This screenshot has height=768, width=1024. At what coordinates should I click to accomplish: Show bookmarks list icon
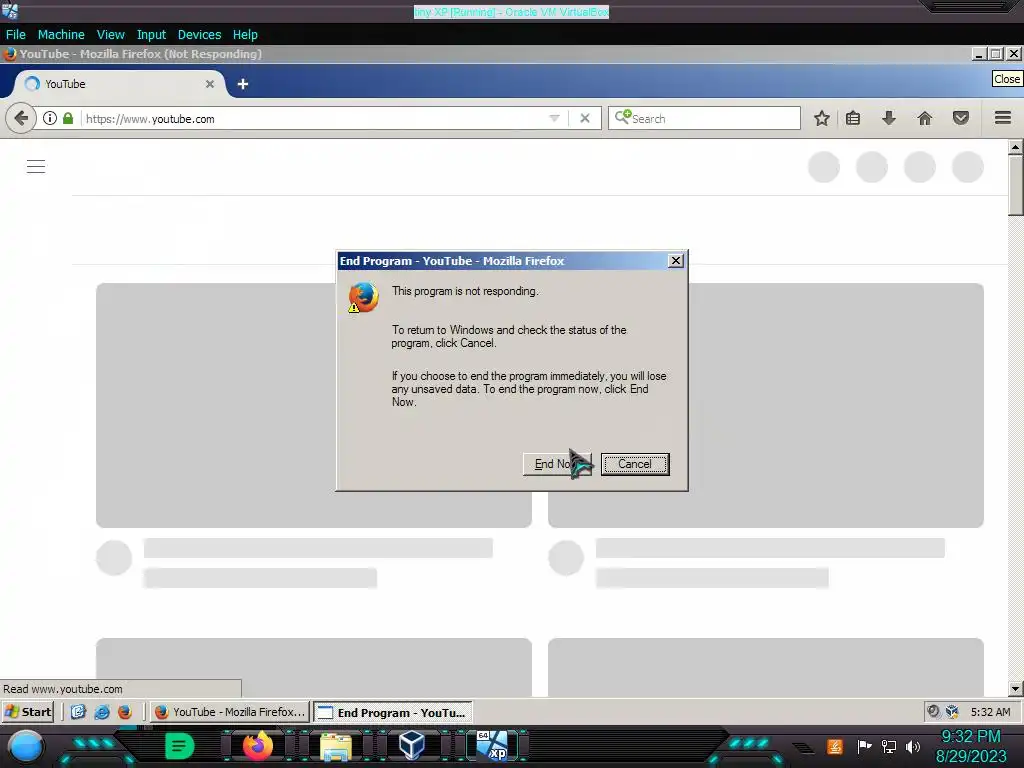point(853,118)
